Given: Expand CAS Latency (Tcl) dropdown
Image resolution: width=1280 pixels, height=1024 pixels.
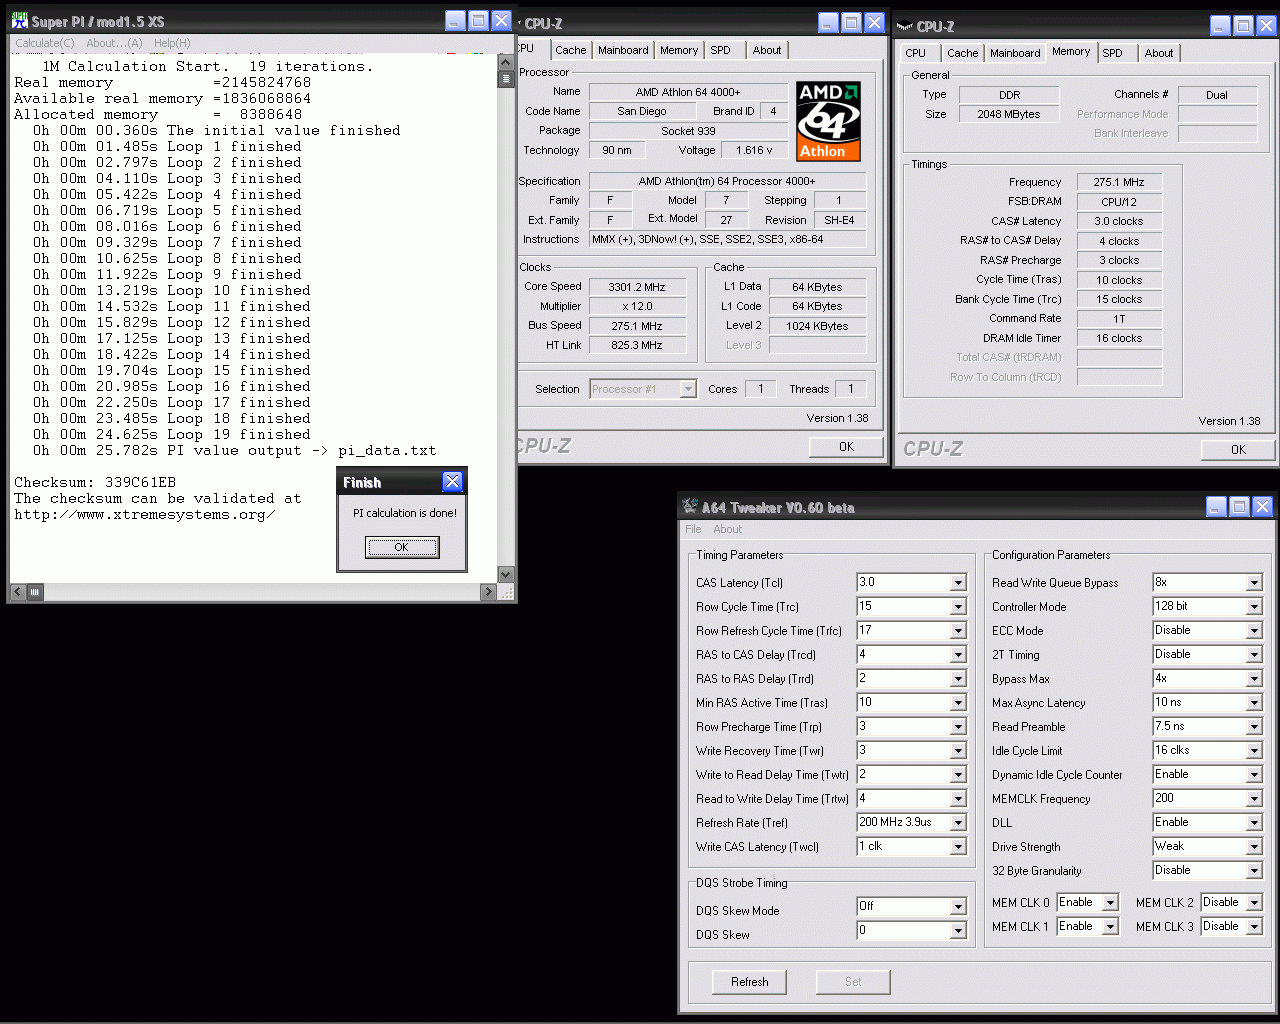Looking at the screenshot, I should click(x=957, y=583).
